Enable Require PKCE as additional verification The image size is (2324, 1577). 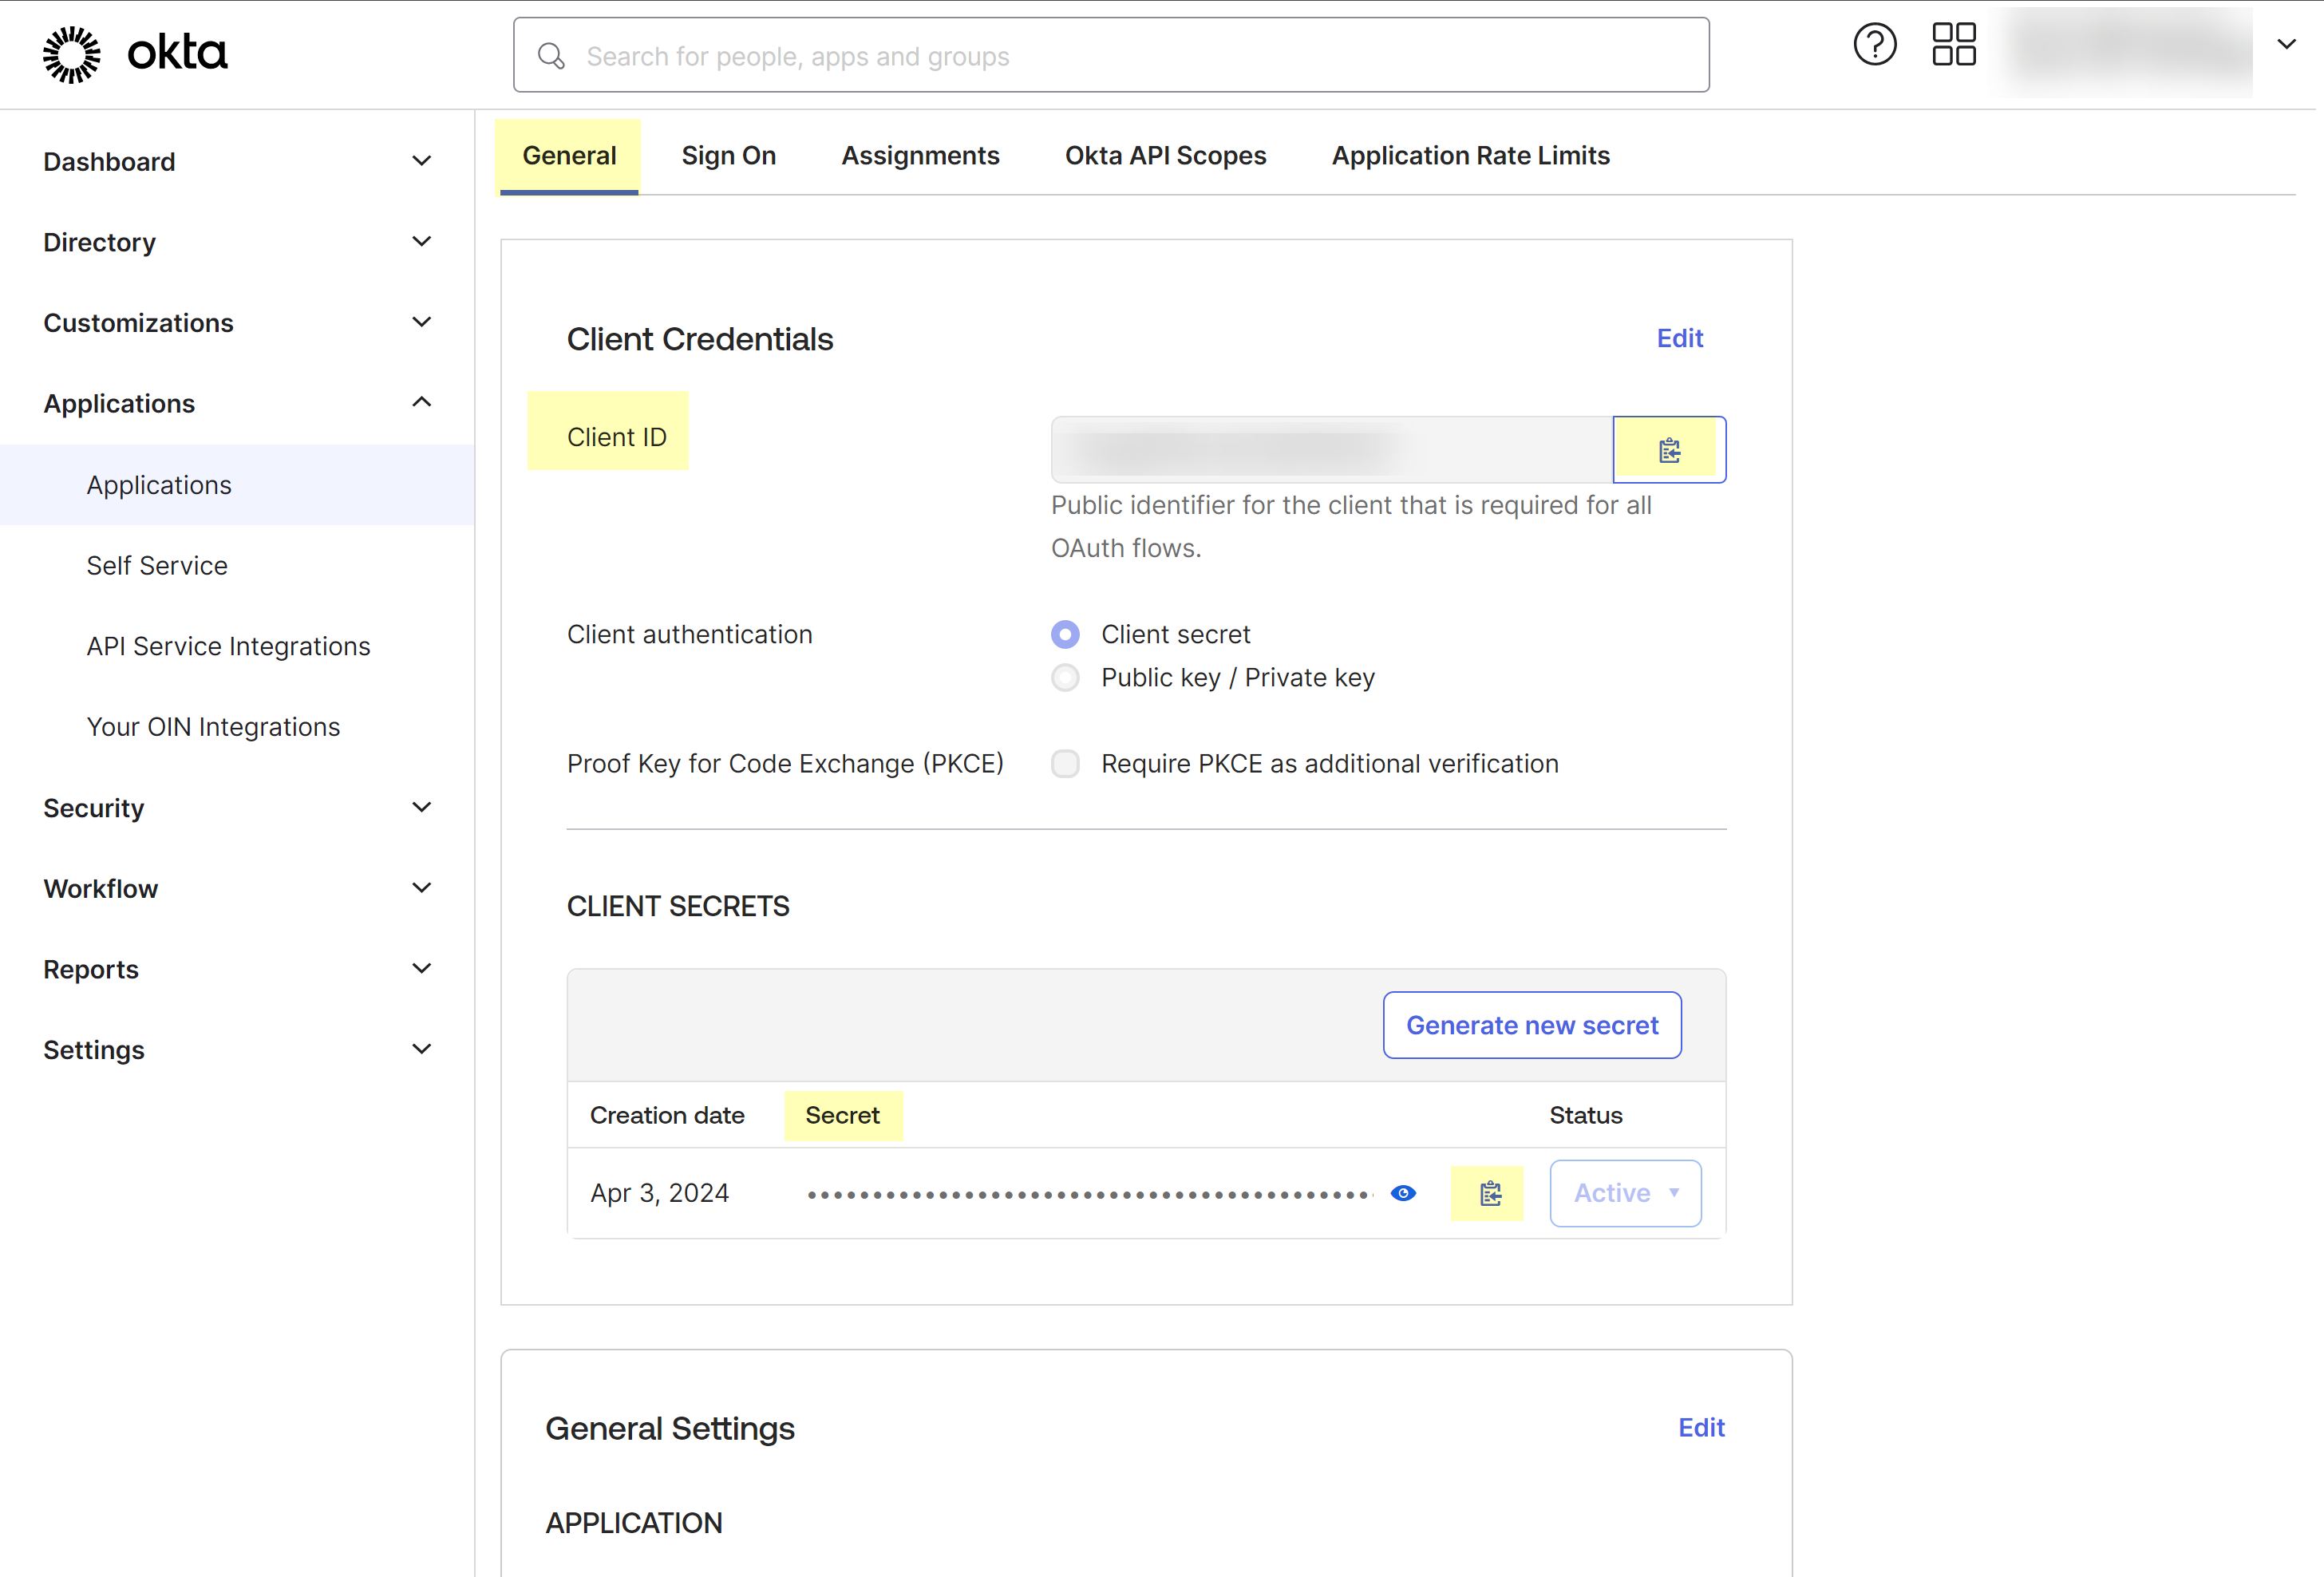pyautogui.click(x=1065, y=764)
